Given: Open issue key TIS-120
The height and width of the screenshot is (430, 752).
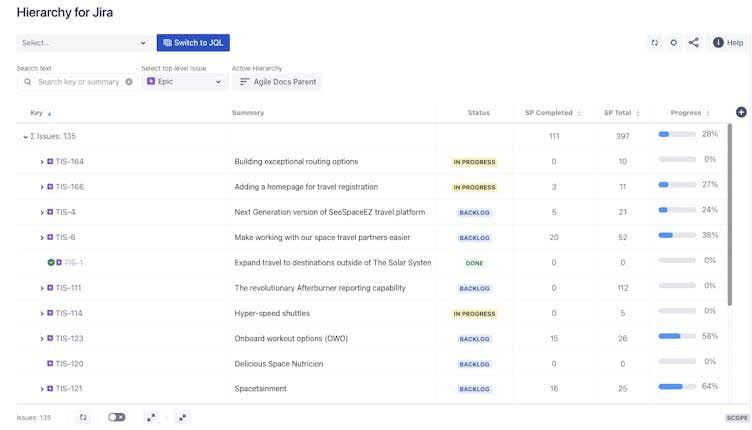Looking at the screenshot, I should tap(70, 363).
